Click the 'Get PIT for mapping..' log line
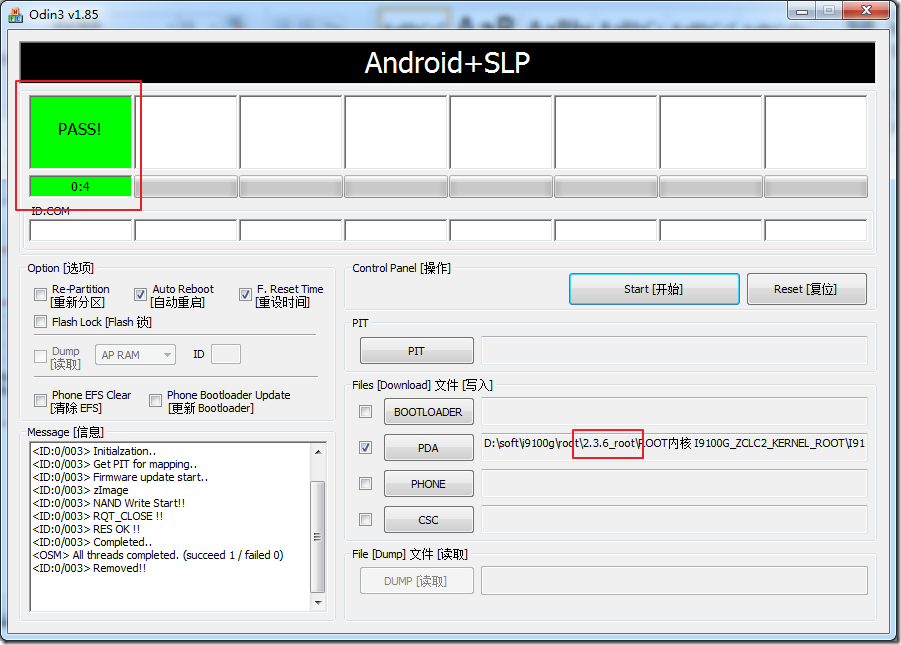This screenshot has height=645, width=901. click(115, 464)
